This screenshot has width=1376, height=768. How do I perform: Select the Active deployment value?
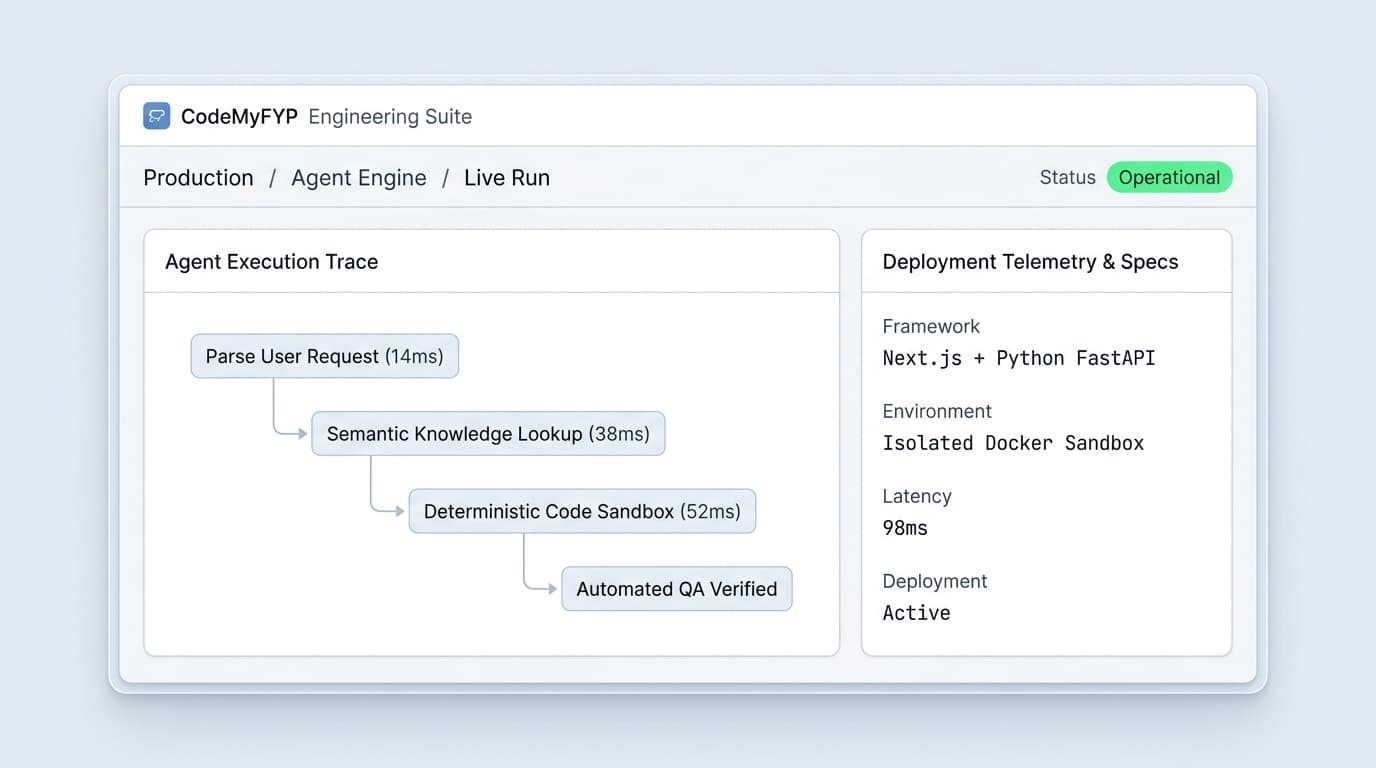click(916, 613)
